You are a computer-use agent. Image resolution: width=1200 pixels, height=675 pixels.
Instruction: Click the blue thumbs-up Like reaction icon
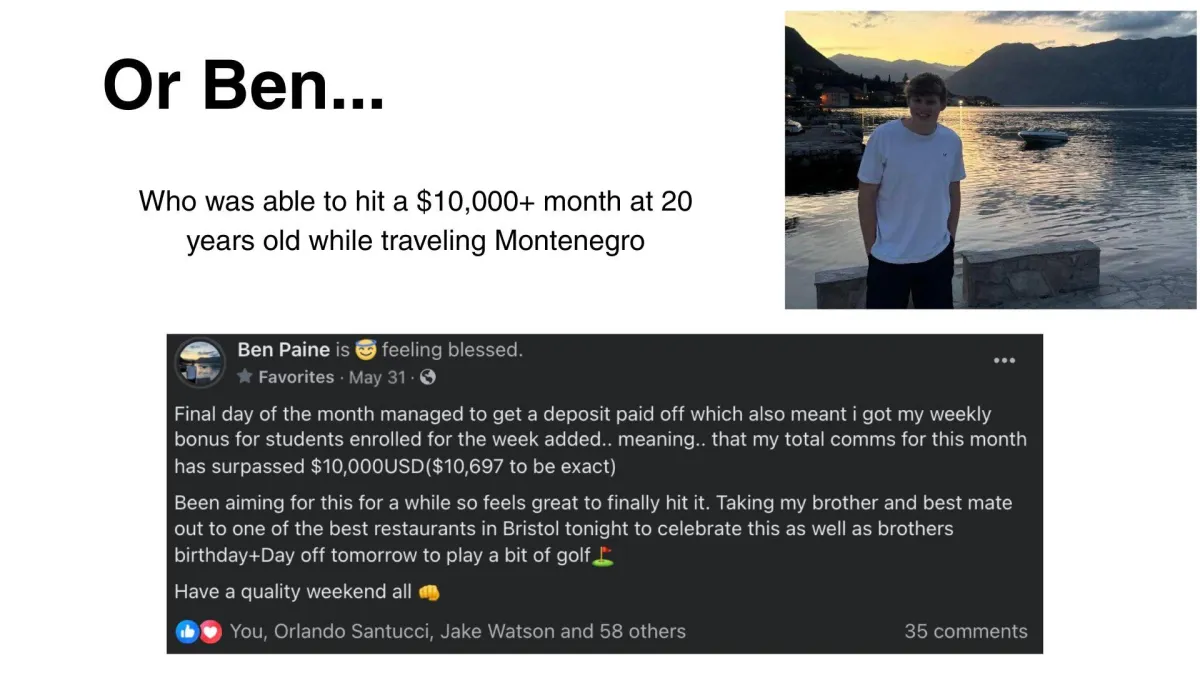(187, 631)
